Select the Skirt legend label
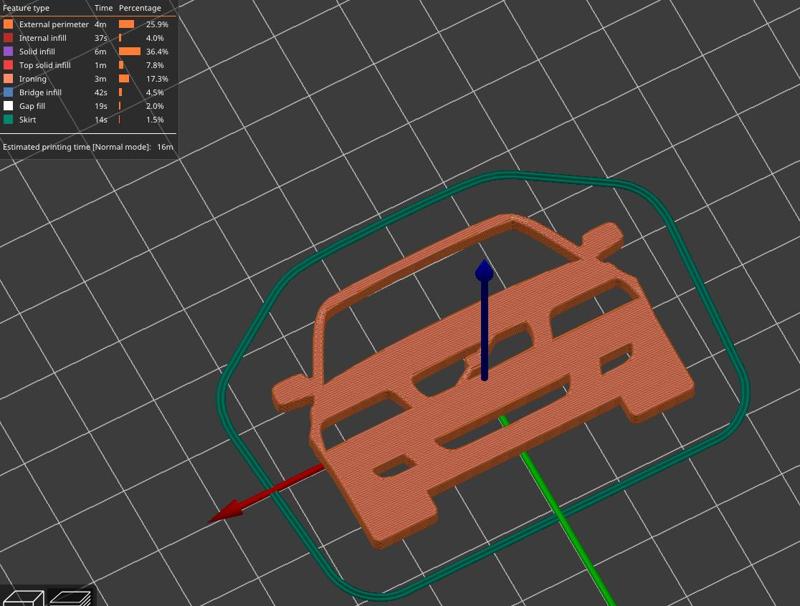Screen dimensions: 800x606 [28, 120]
